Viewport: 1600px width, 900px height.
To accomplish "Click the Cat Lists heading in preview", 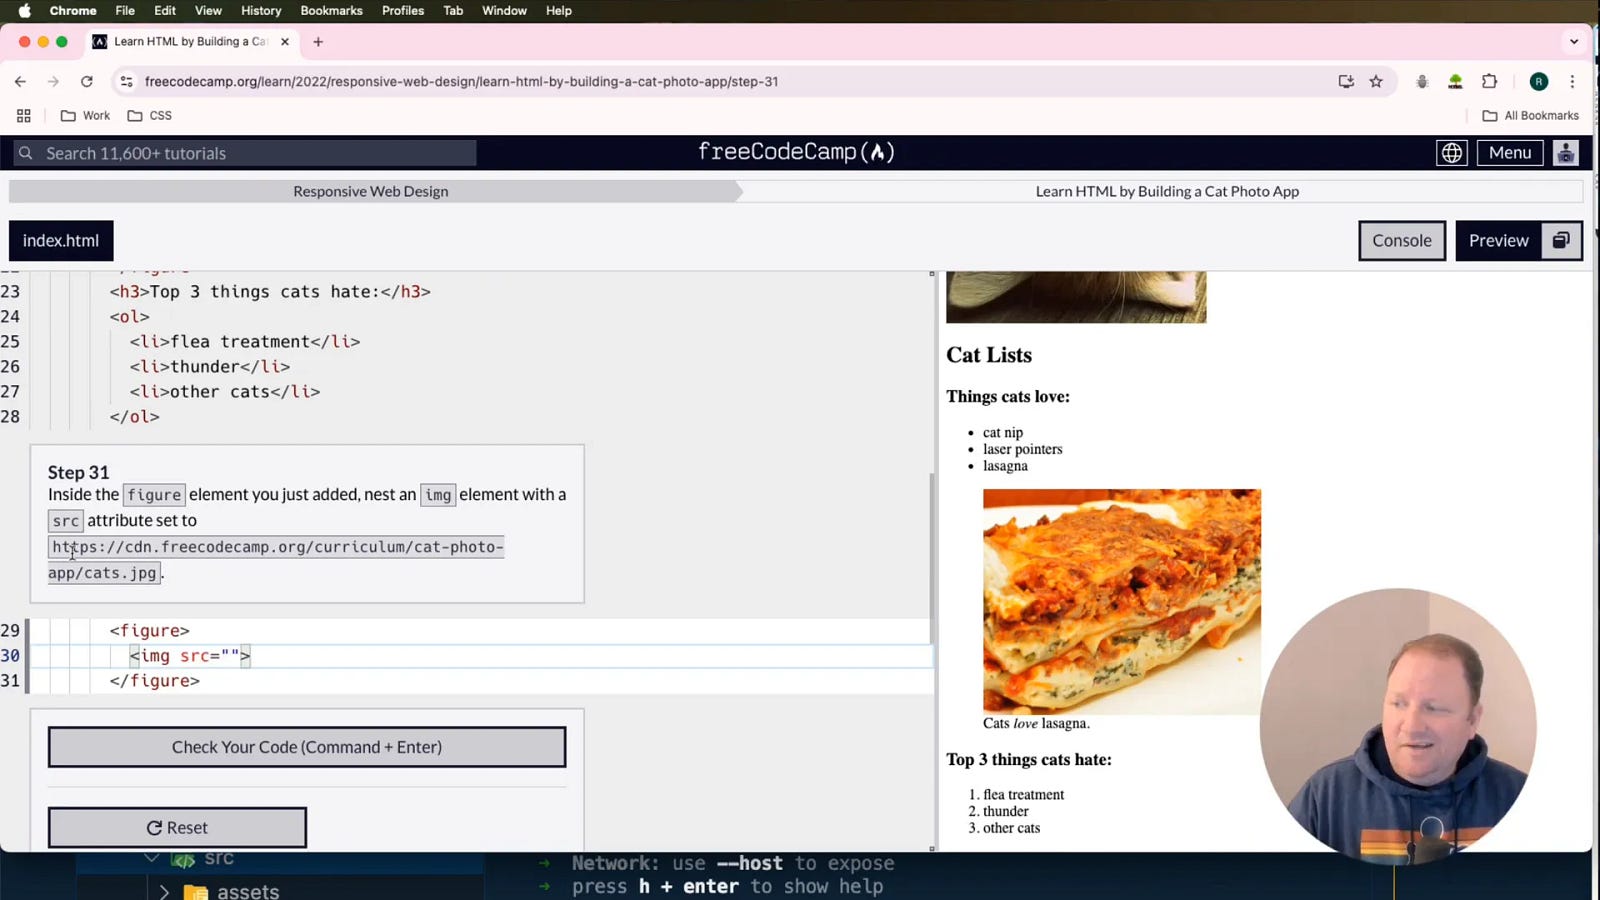I will 989,355.
